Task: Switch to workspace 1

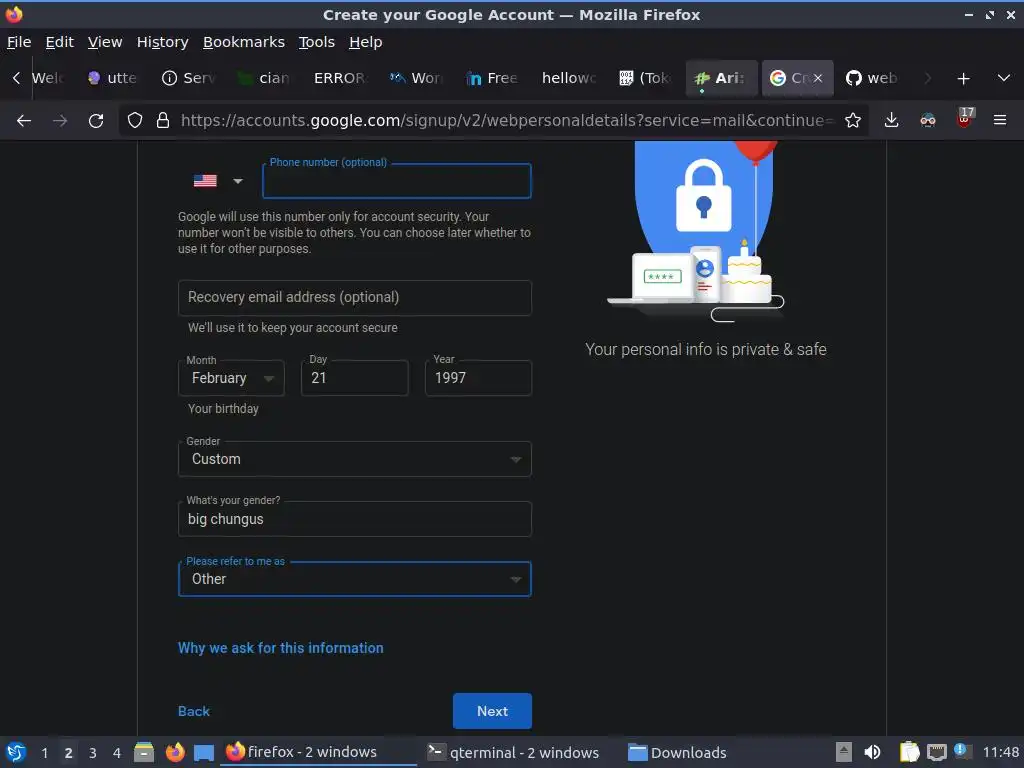Action: click(44, 753)
